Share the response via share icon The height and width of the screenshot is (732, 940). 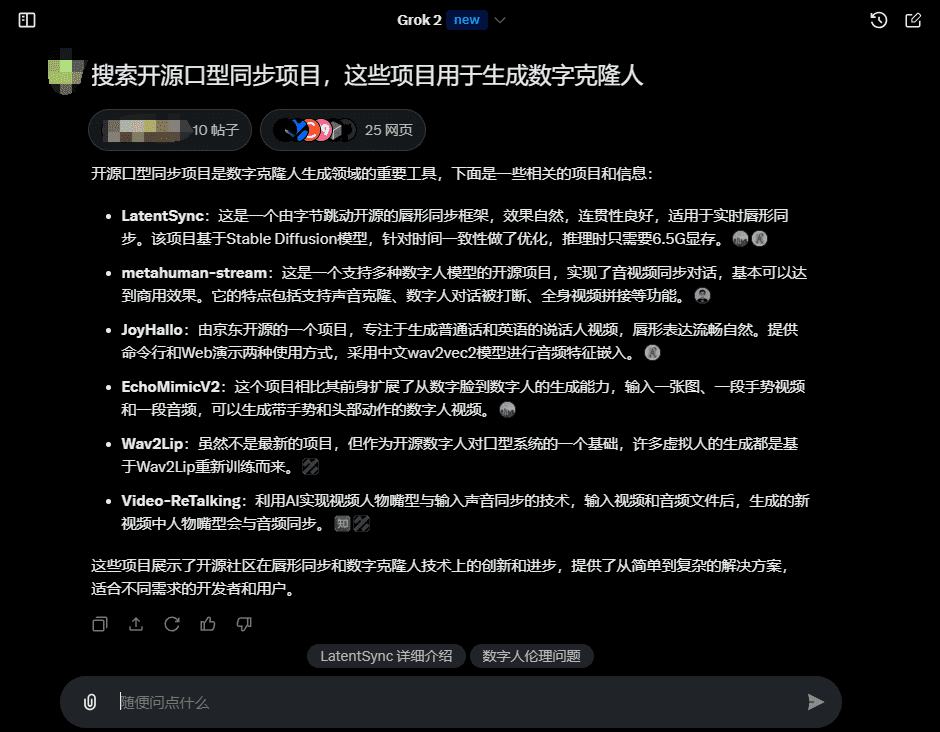click(x=136, y=624)
